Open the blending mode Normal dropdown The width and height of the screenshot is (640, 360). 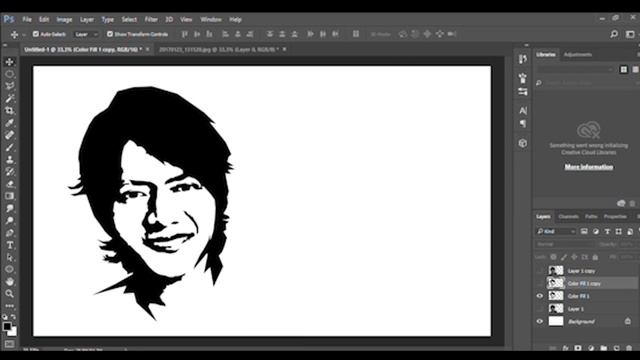[x=565, y=244]
